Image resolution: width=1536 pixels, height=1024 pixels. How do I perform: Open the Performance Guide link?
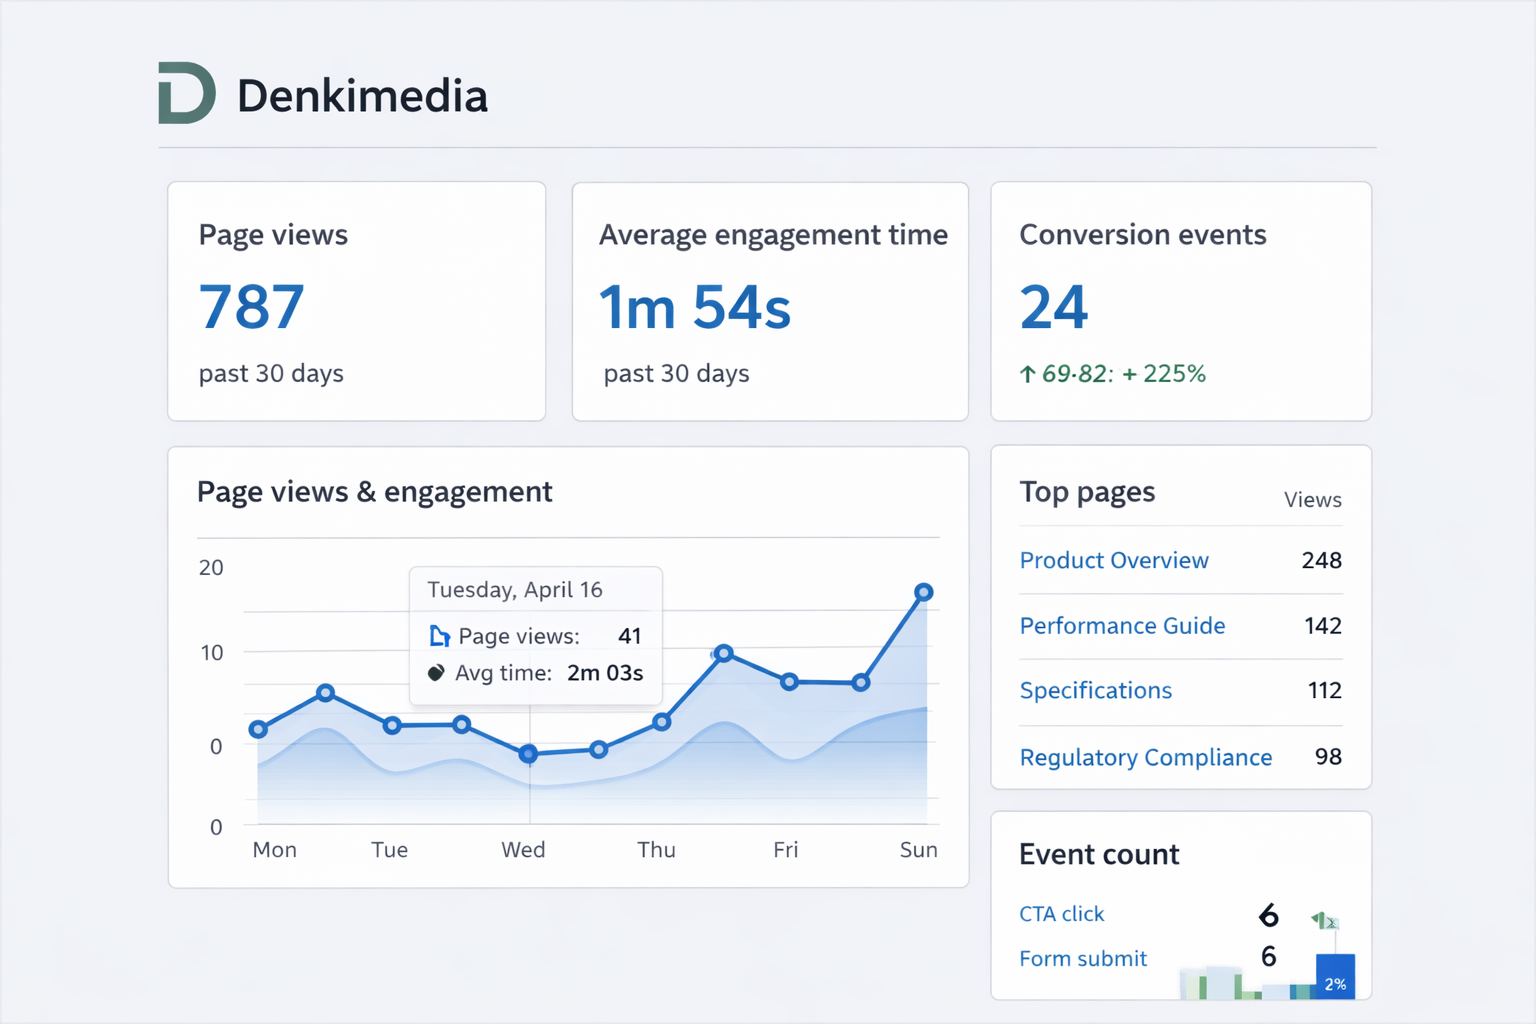[x=1122, y=626]
